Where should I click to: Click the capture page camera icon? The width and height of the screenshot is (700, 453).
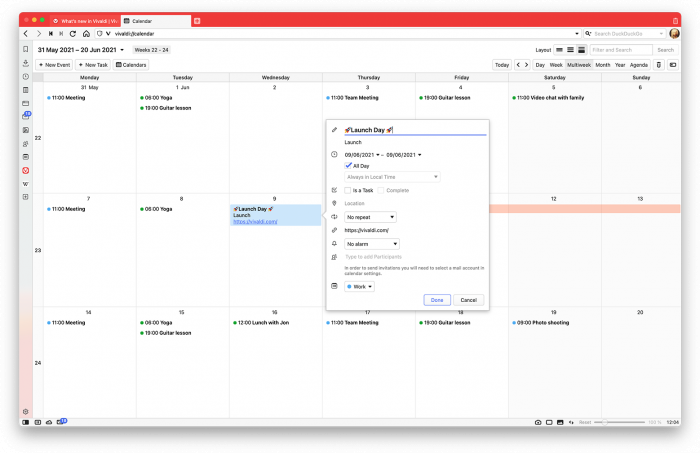(538, 422)
